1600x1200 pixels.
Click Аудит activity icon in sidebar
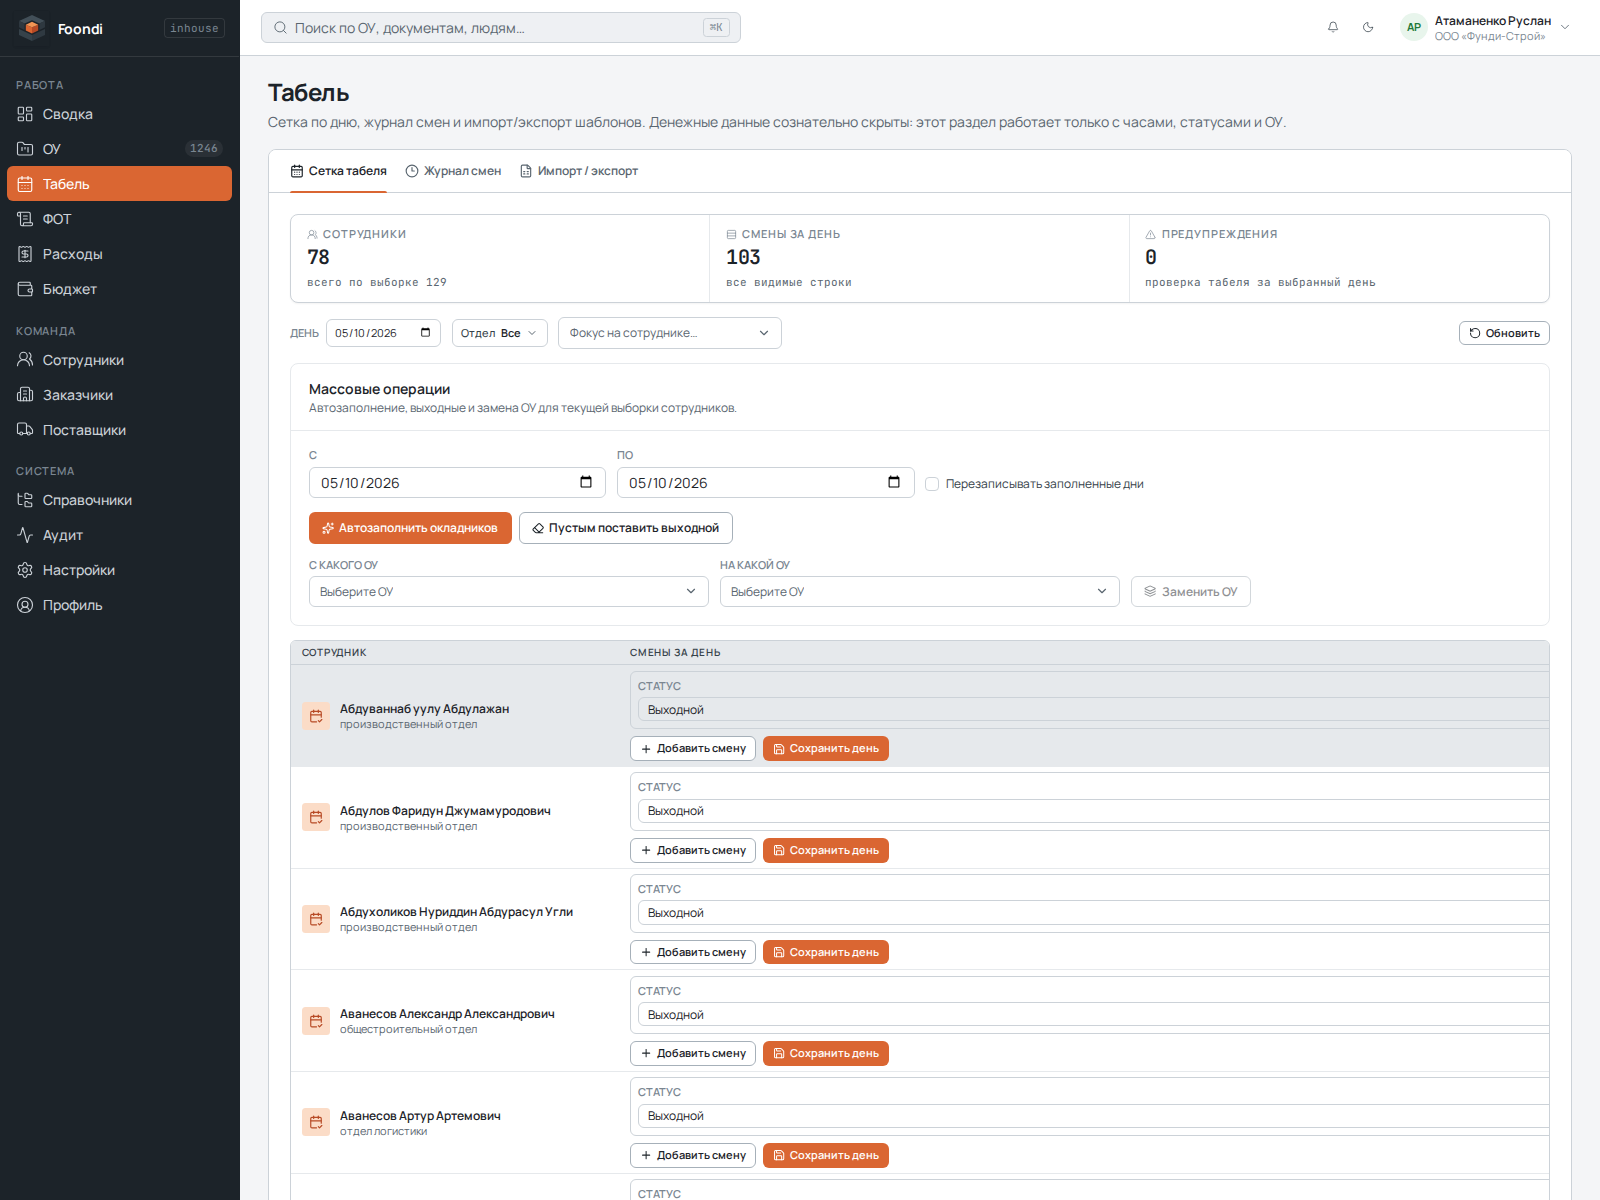coord(25,535)
